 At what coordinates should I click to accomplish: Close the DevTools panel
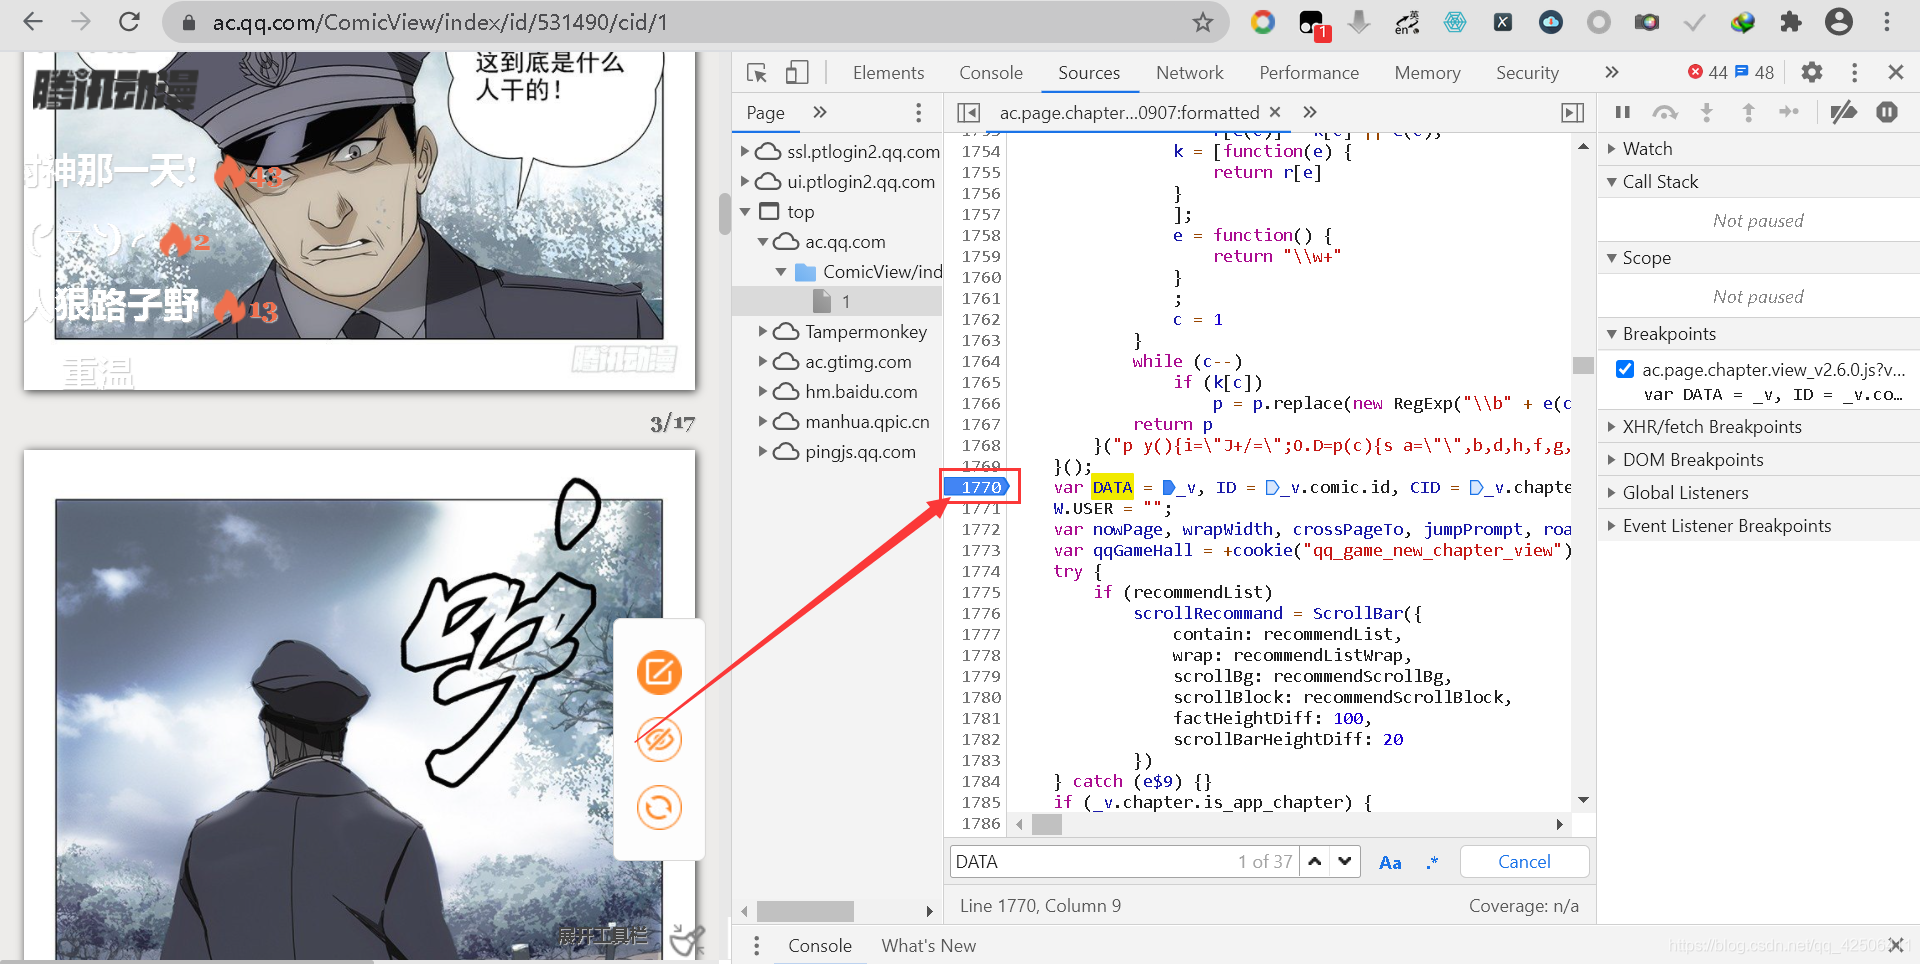click(x=1896, y=72)
